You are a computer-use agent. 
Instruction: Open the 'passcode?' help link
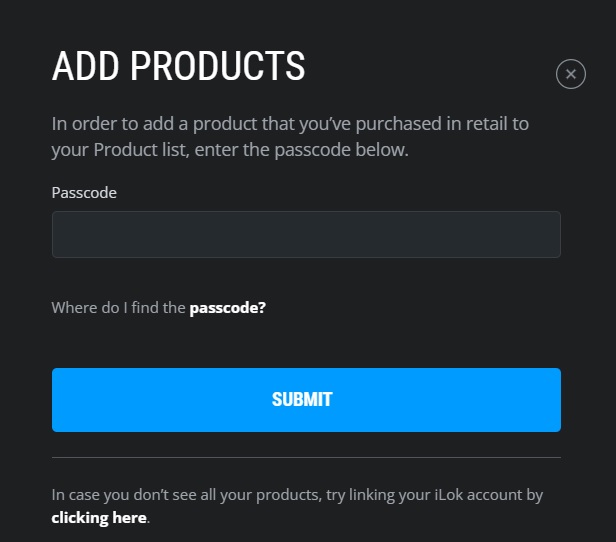(x=227, y=308)
